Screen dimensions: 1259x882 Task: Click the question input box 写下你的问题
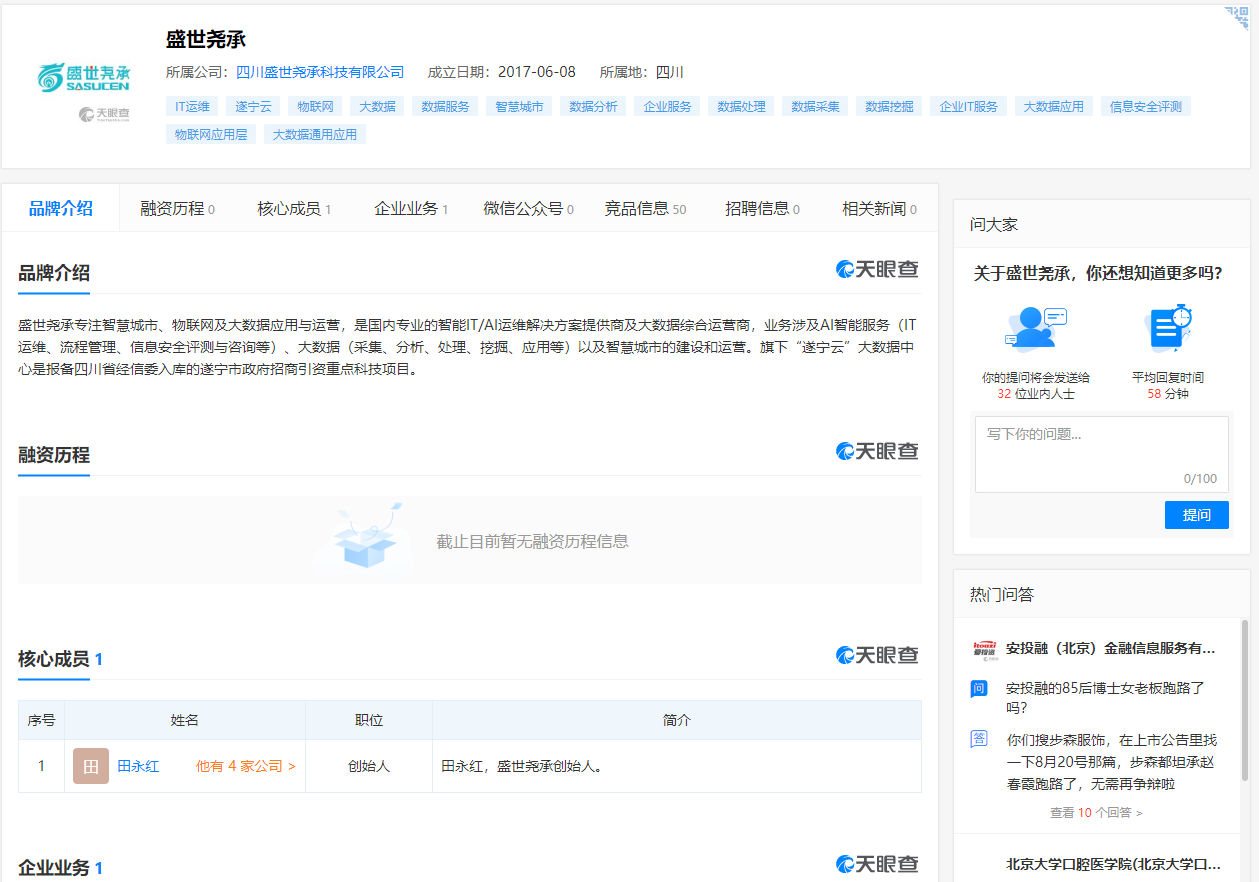point(1102,454)
